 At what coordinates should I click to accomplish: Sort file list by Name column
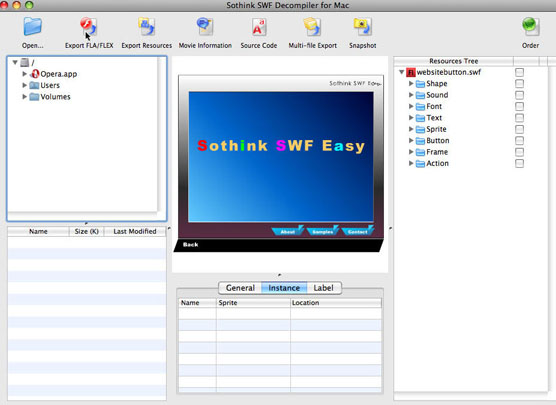(x=38, y=232)
